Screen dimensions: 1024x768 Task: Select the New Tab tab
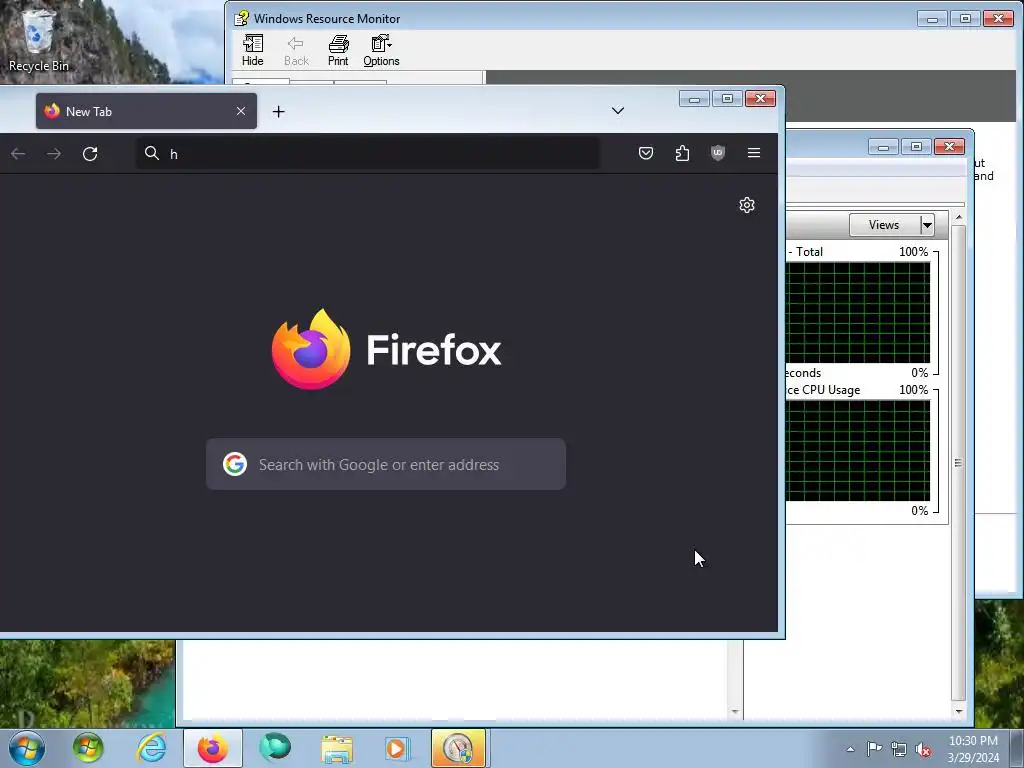tap(146, 111)
